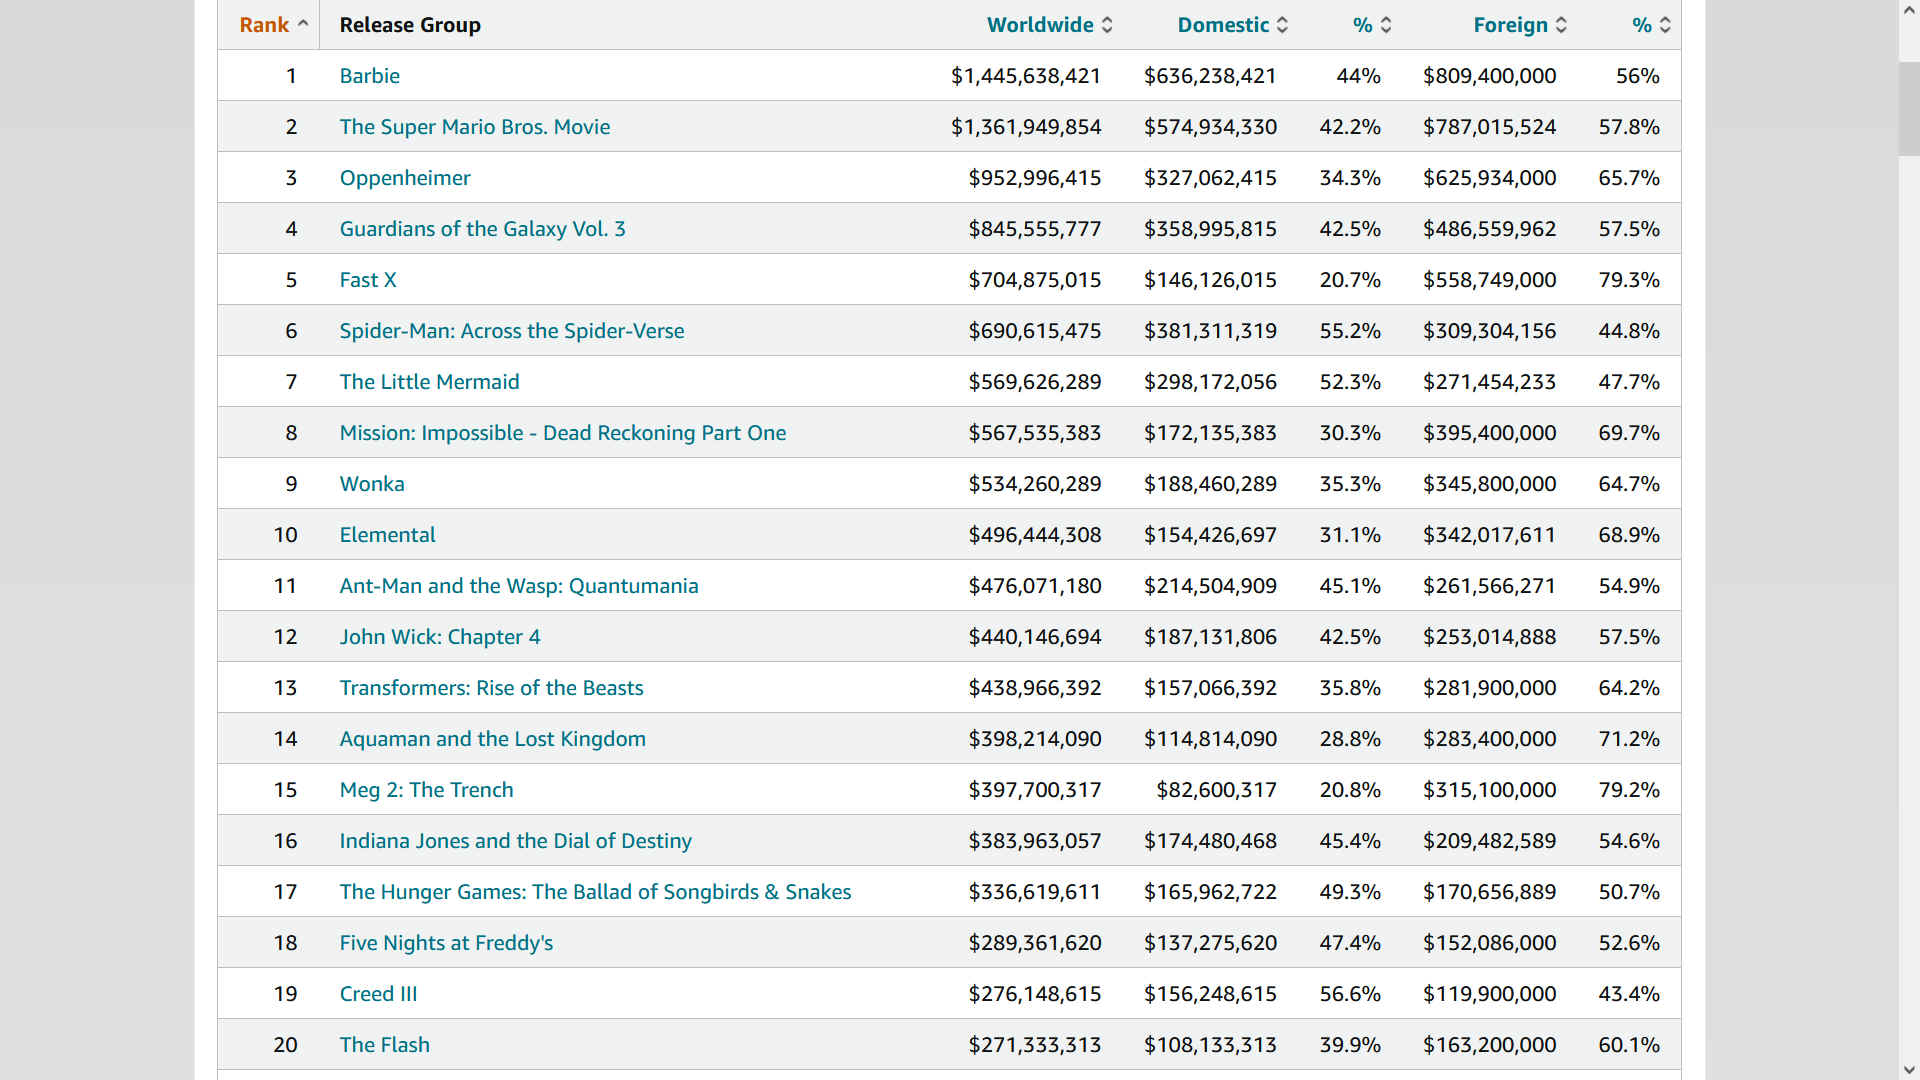Viewport: 1920px width, 1080px height.
Task: Open the Wonka link
Action: pos(371,484)
